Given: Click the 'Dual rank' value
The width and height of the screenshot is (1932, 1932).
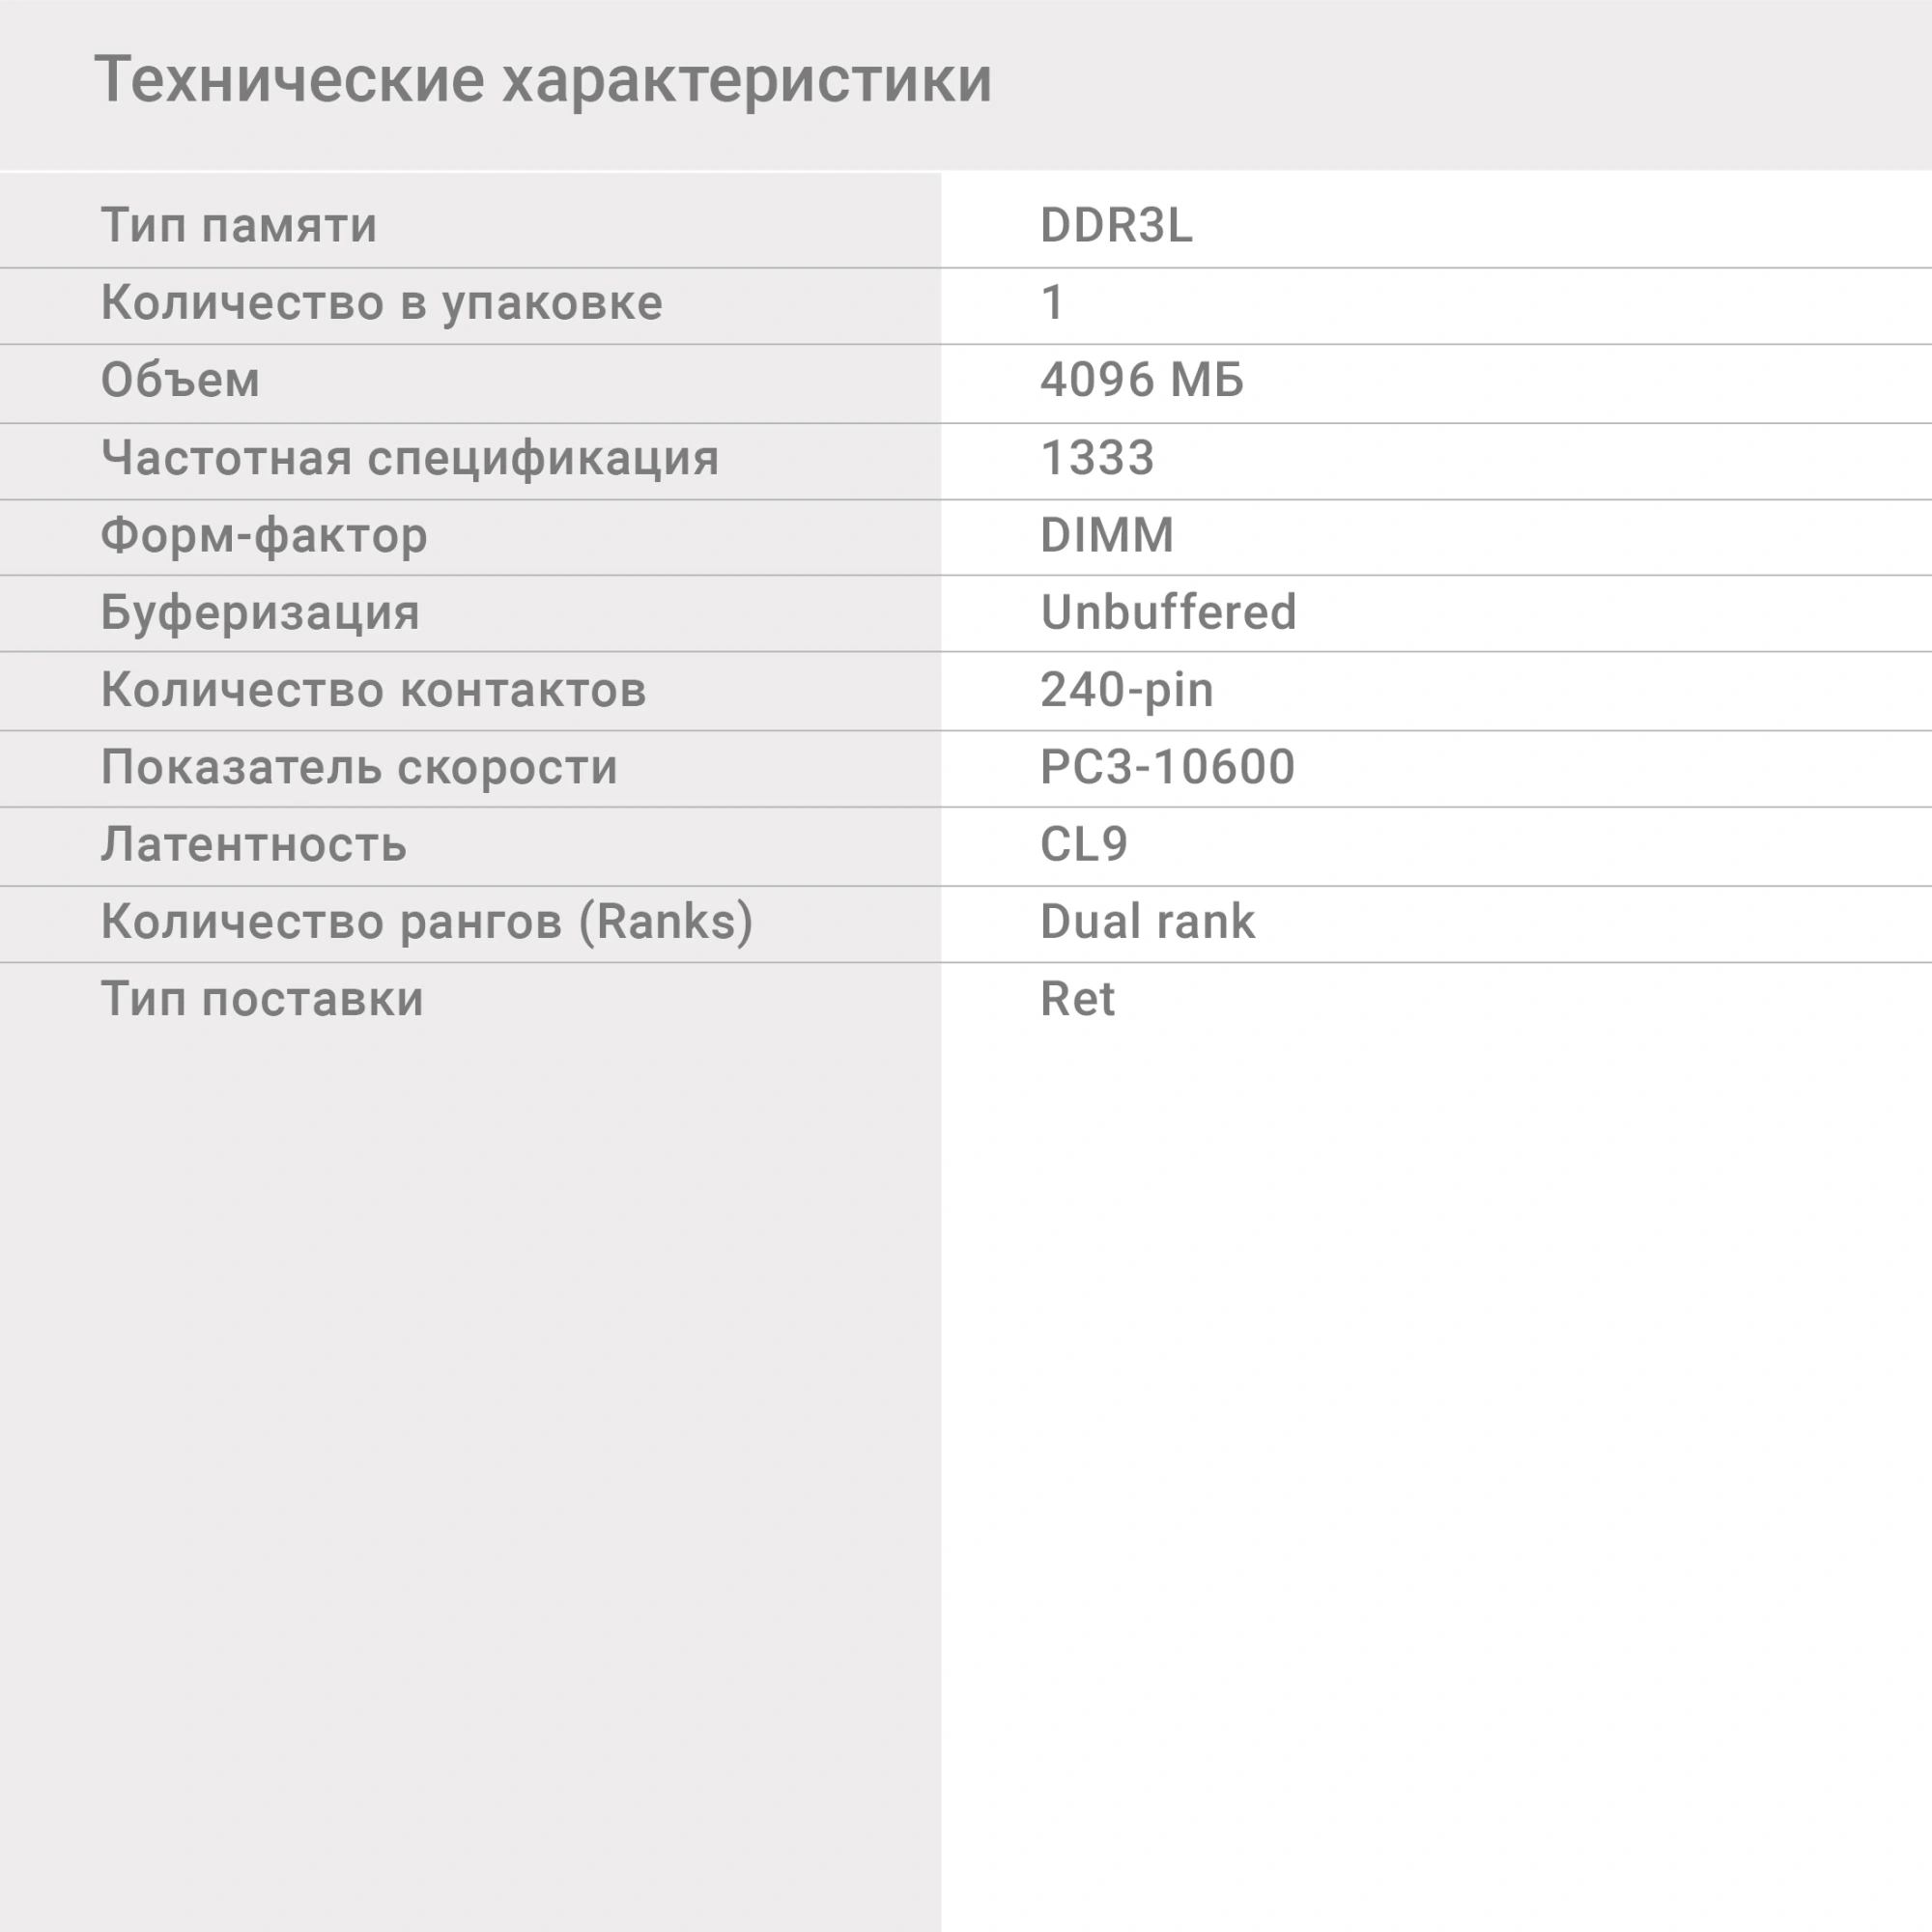Looking at the screenshot, I should 1147,922.
